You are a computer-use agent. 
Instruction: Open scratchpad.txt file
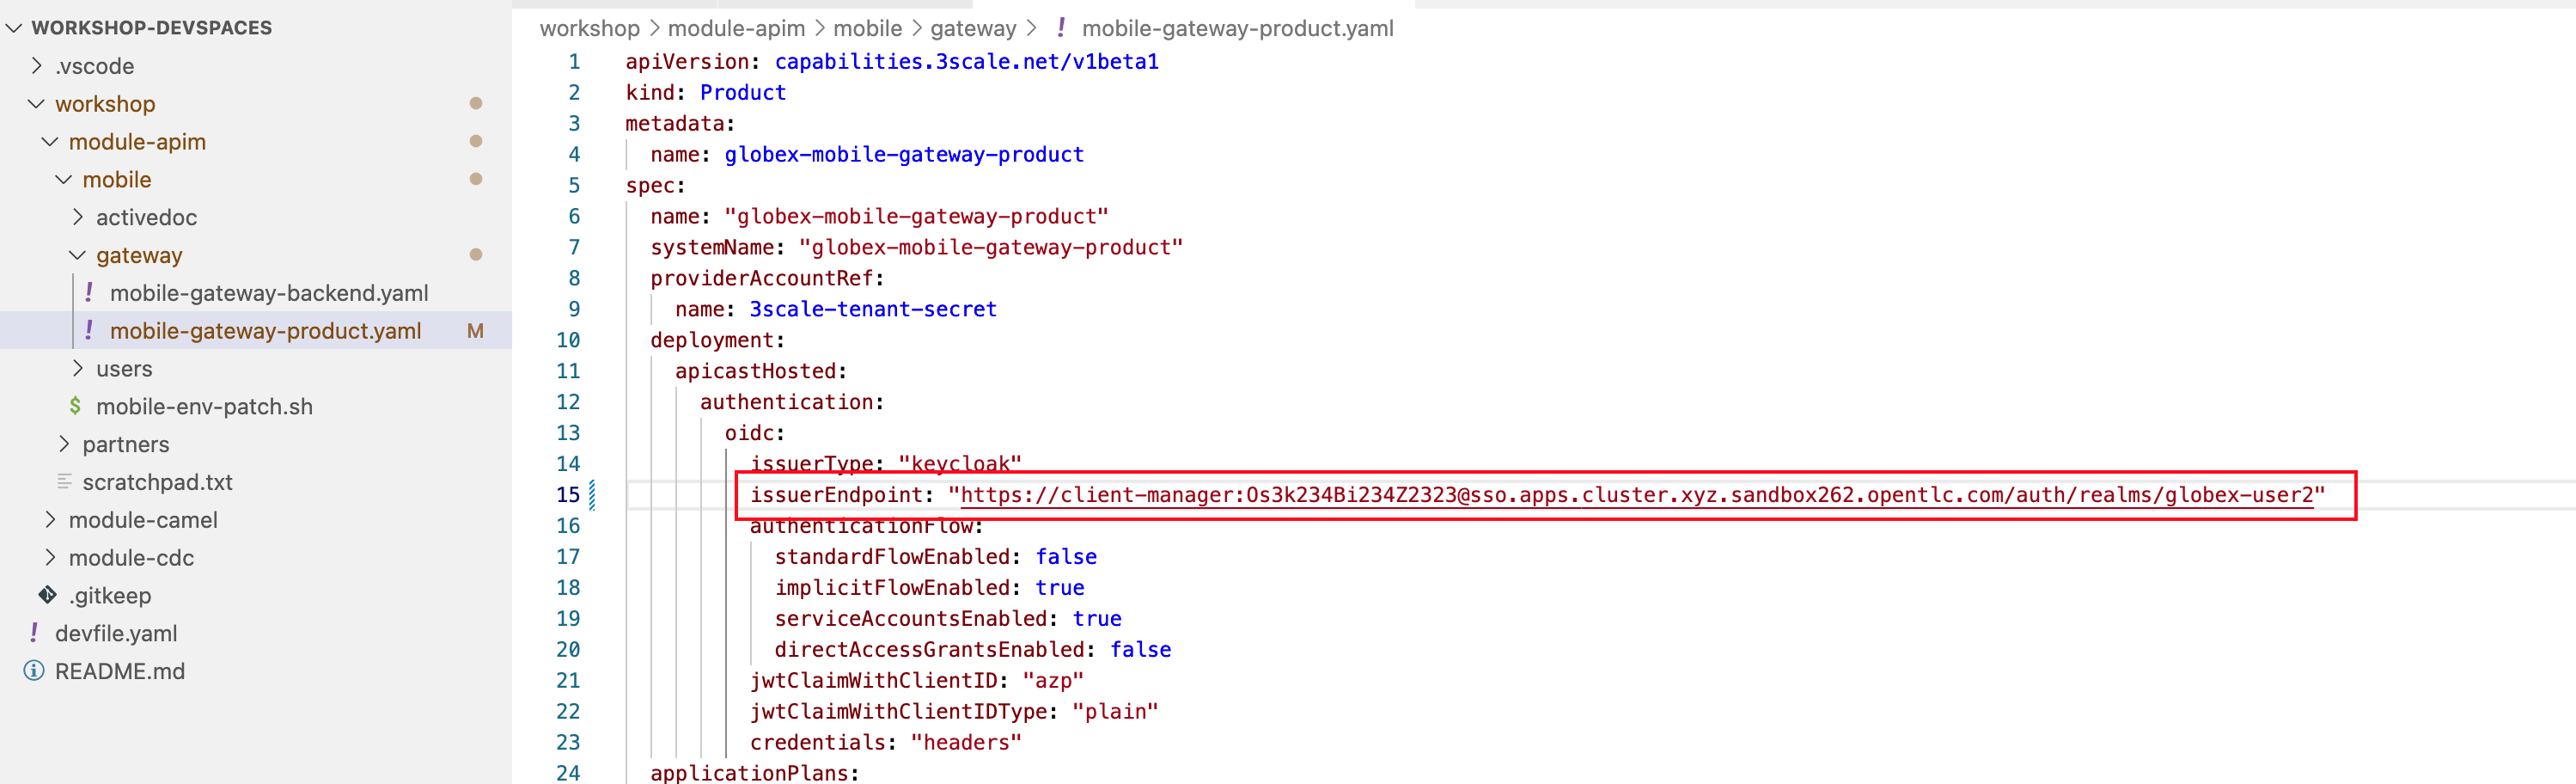(157, 482)
